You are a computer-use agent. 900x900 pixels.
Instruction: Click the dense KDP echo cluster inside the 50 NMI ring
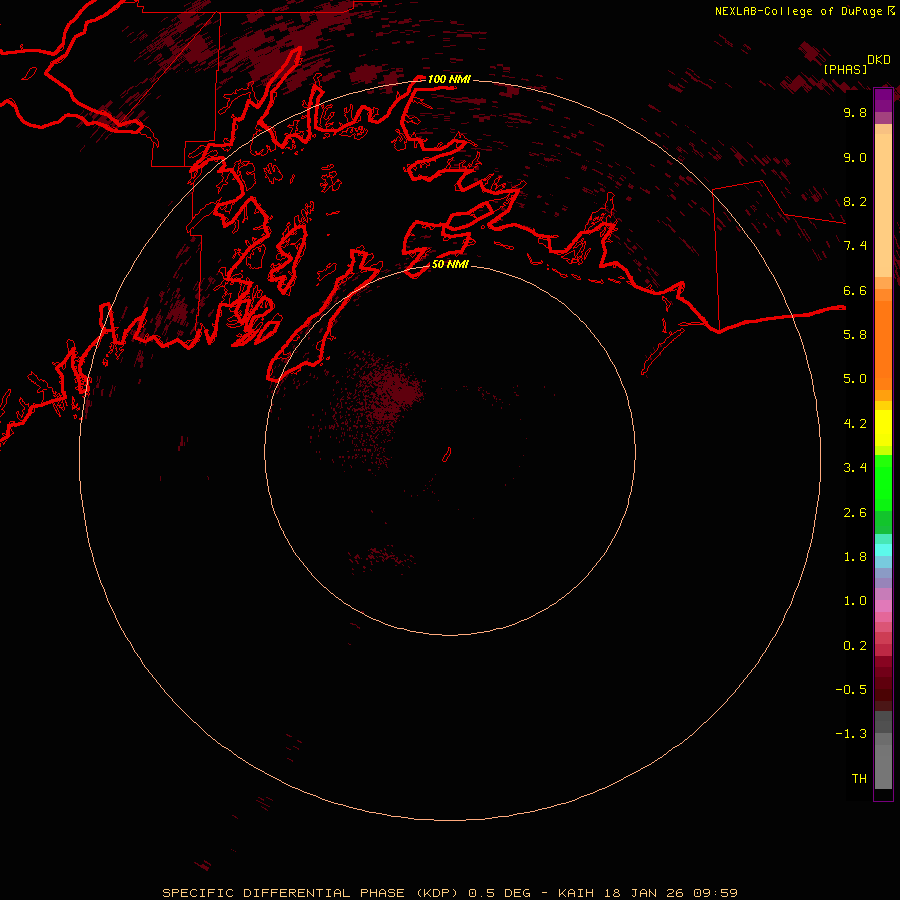point(398,392)
